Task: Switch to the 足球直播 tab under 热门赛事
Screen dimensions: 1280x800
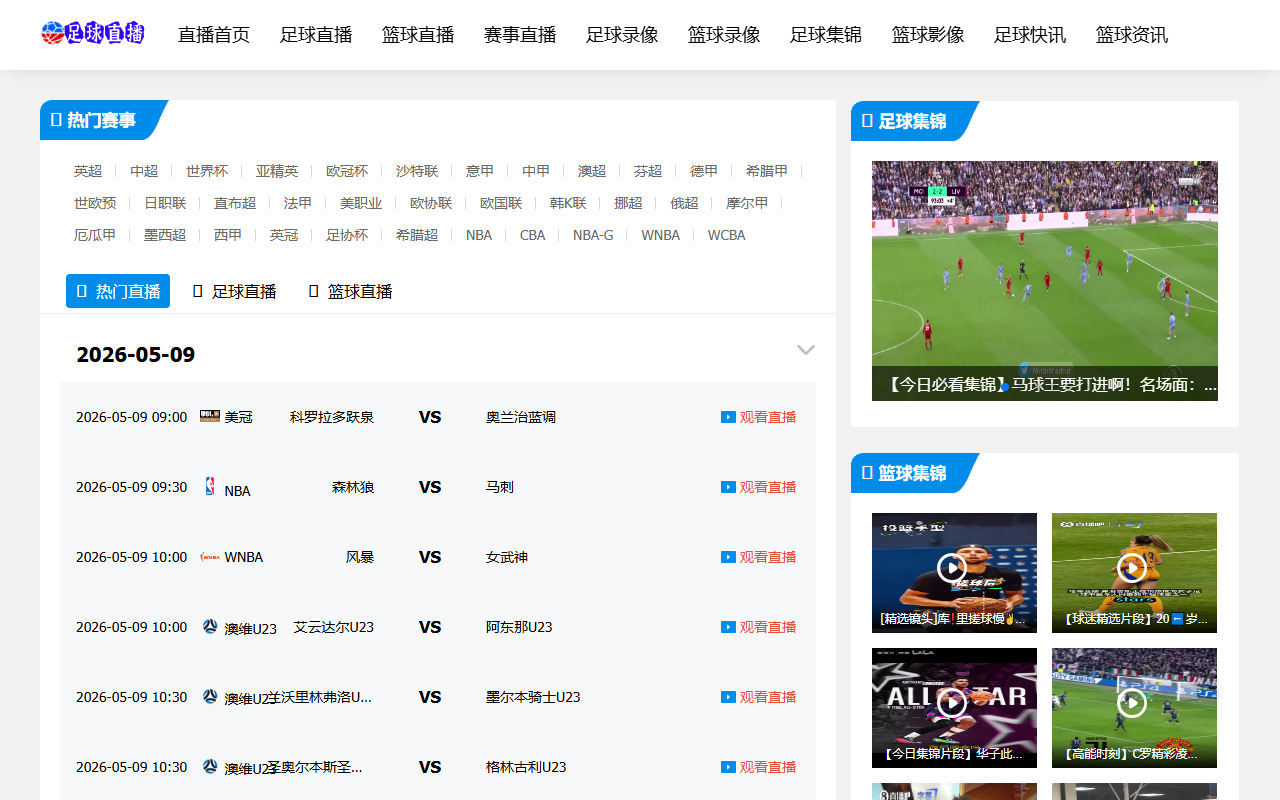Action: 234,291
